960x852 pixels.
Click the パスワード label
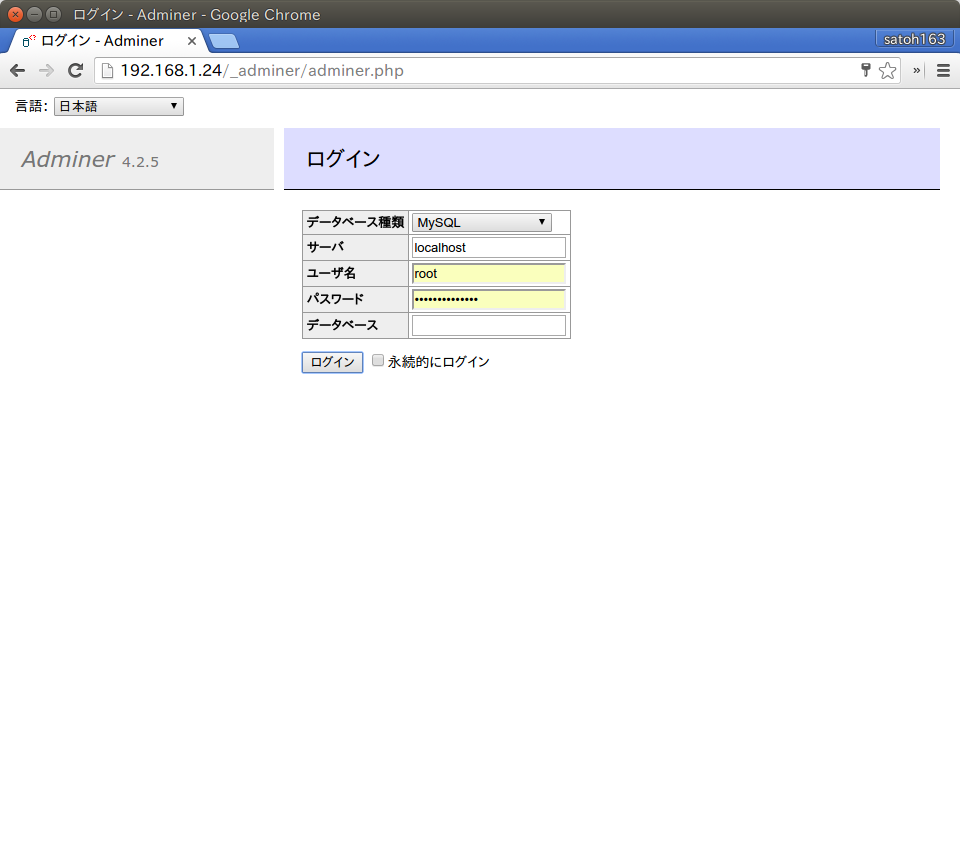(336, 299)
